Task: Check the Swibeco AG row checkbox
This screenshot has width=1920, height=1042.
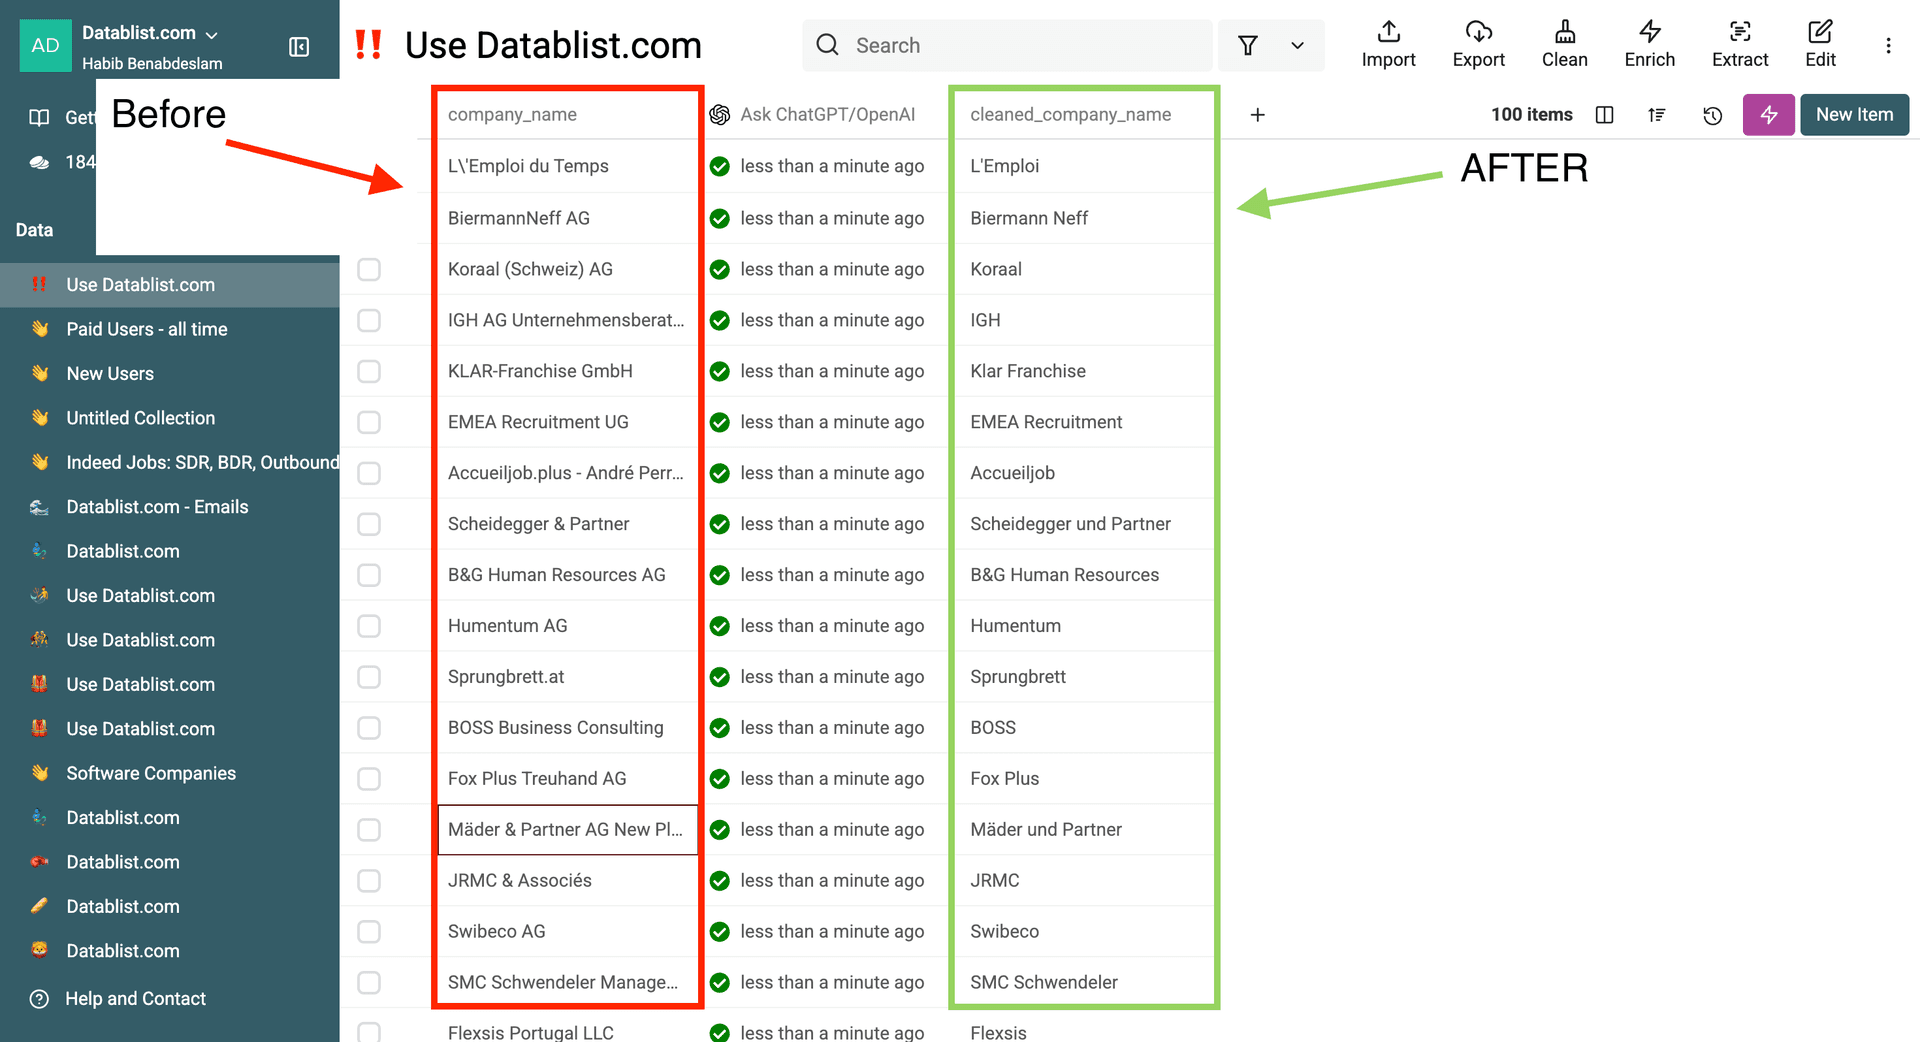Action: [369, 932]
